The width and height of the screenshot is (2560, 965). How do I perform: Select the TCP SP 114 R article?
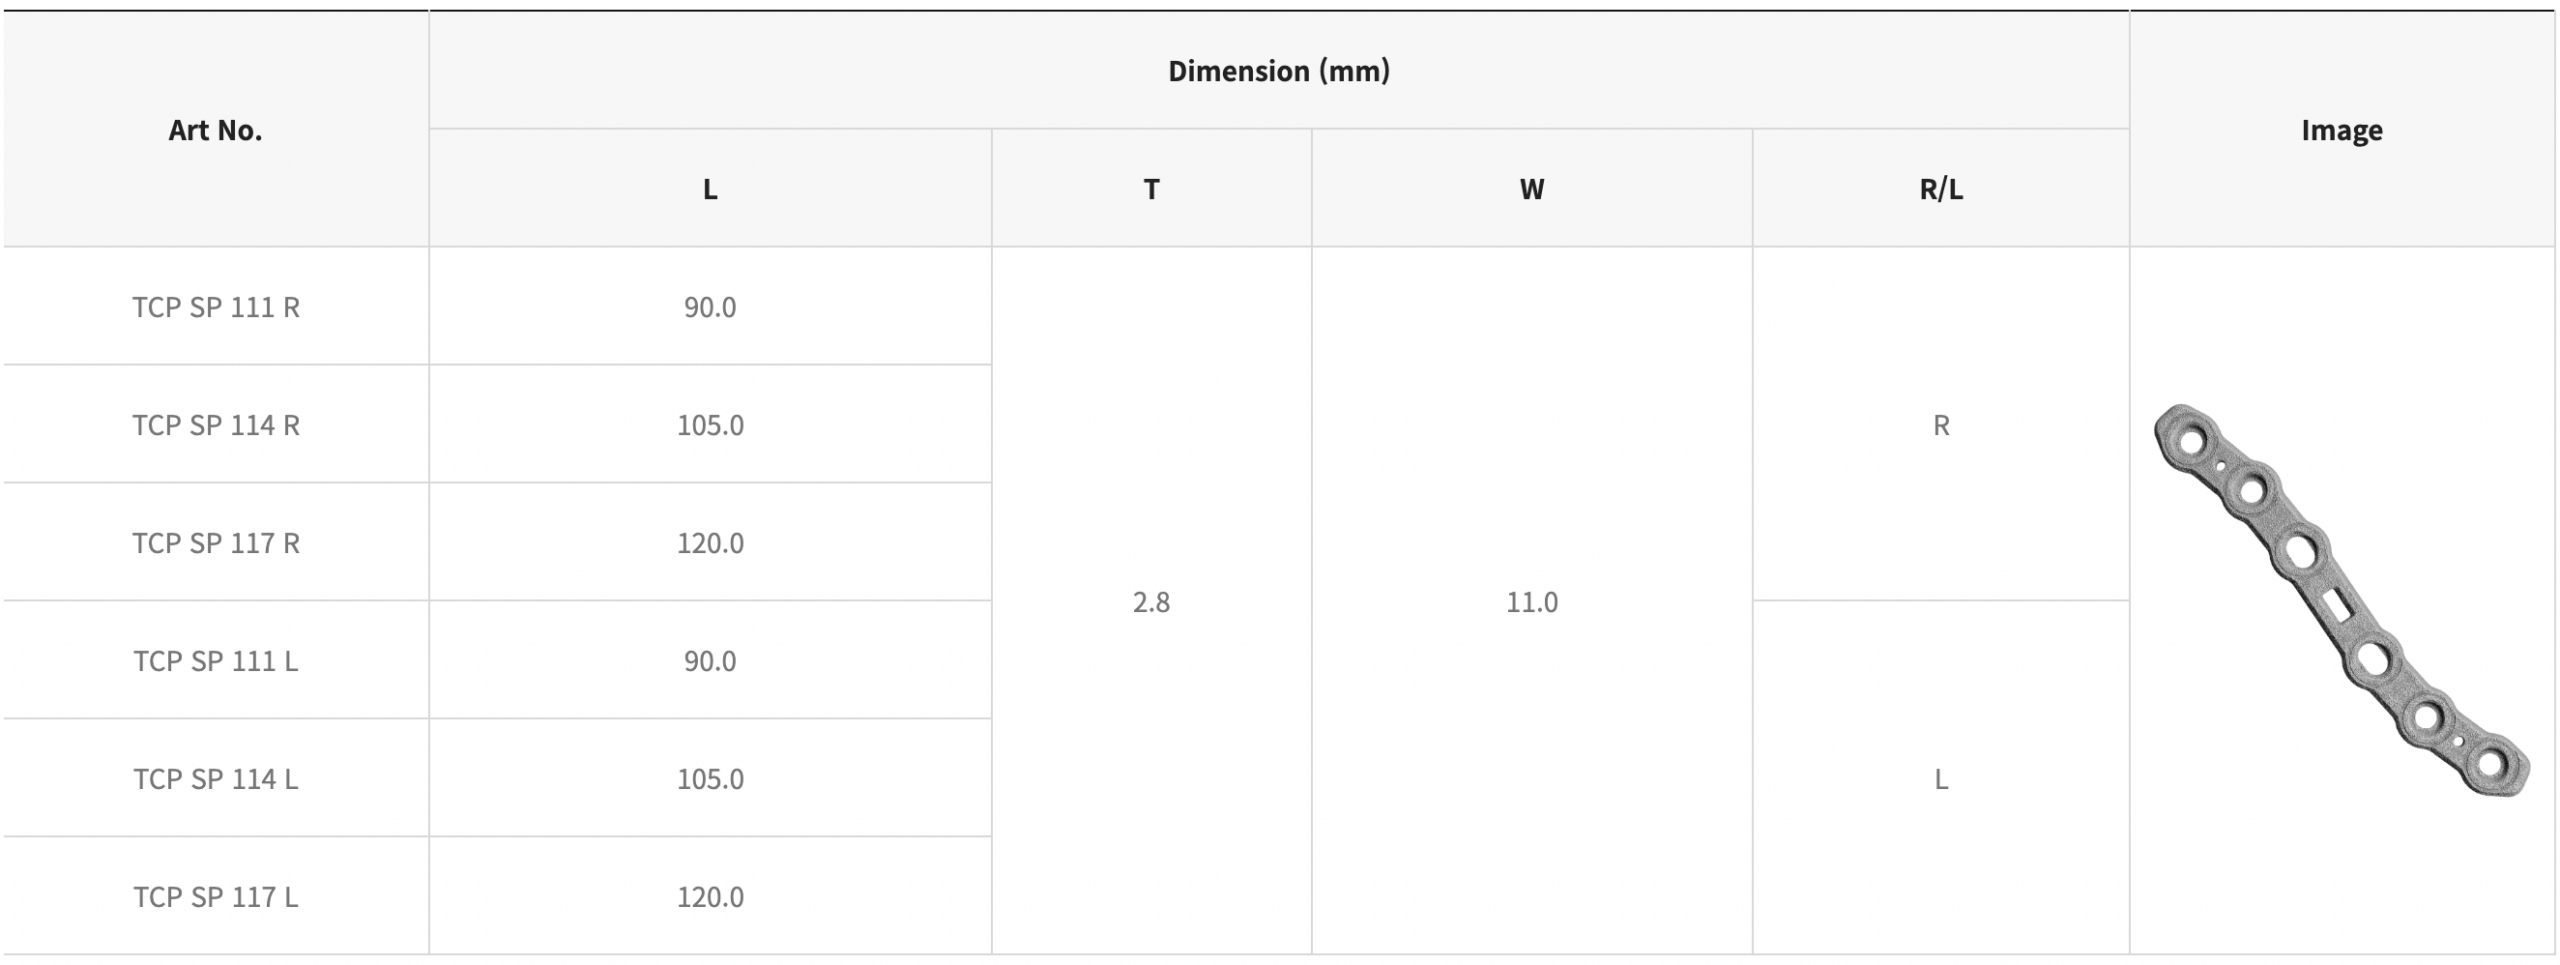(216, 425)
